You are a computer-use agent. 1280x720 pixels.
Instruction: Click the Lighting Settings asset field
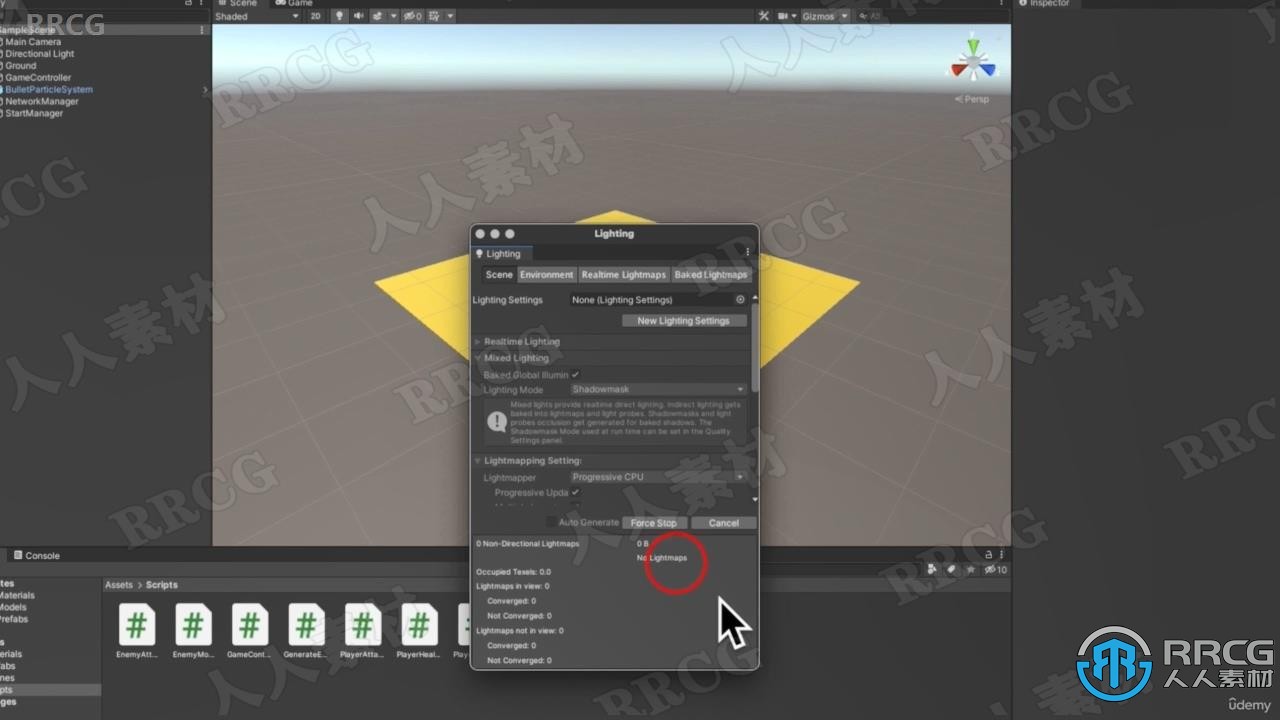point(659,300)
